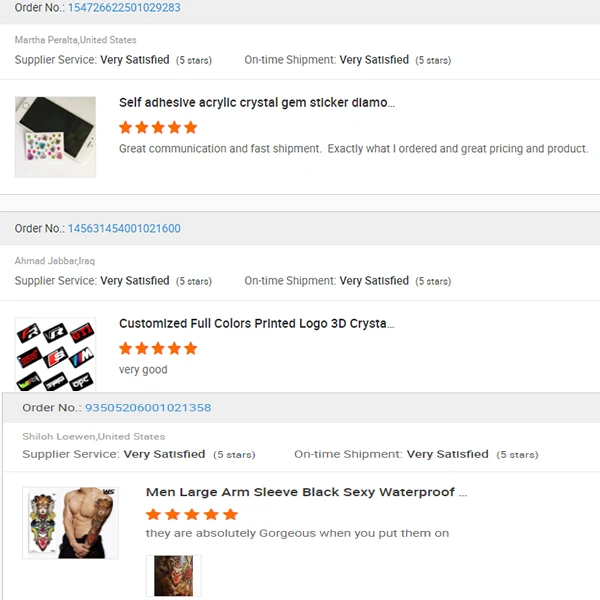Click the gem sticker product thumbnail

[56, 137]
